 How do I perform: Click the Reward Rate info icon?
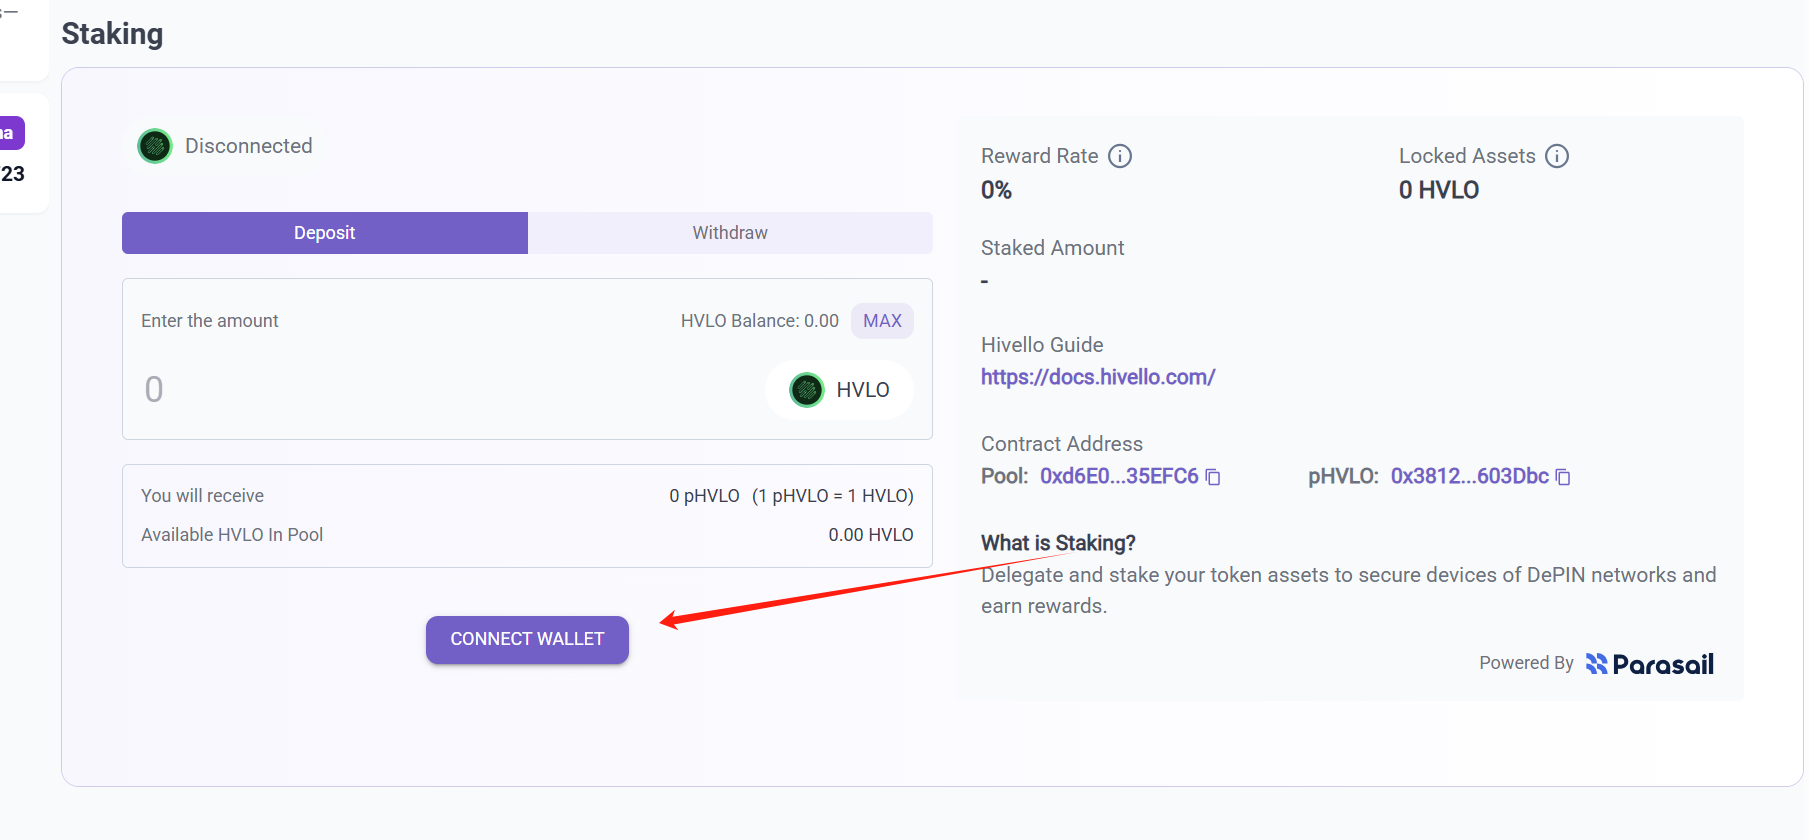click(x=1120, y=156)
